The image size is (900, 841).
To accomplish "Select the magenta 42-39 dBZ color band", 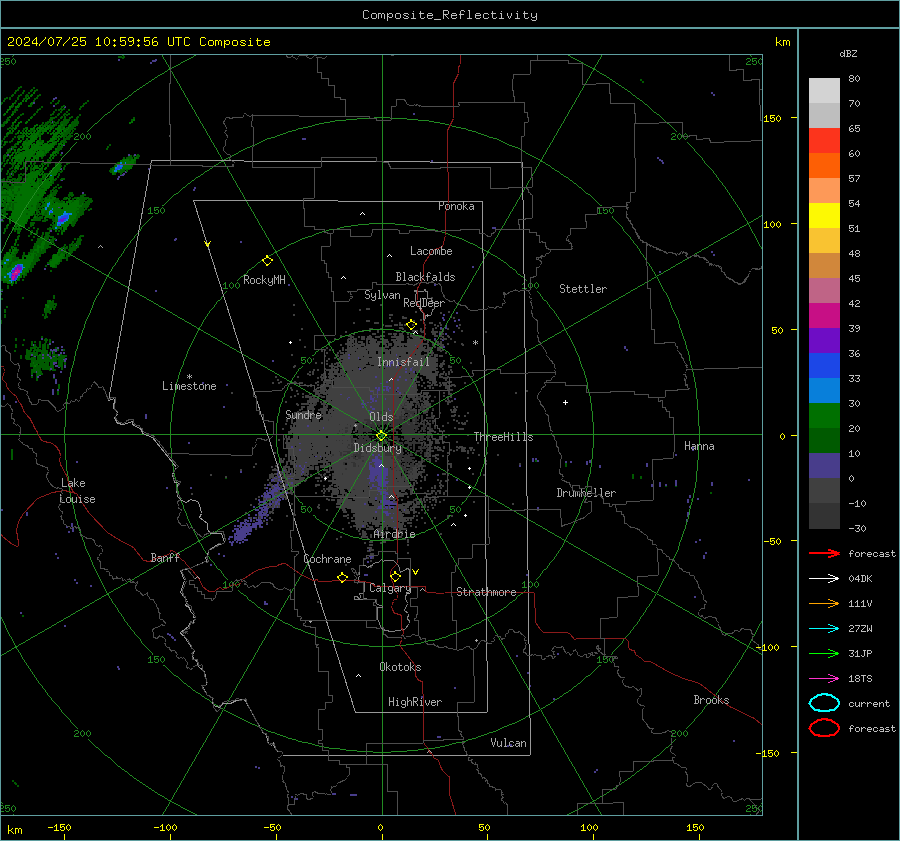I will 824,316.
